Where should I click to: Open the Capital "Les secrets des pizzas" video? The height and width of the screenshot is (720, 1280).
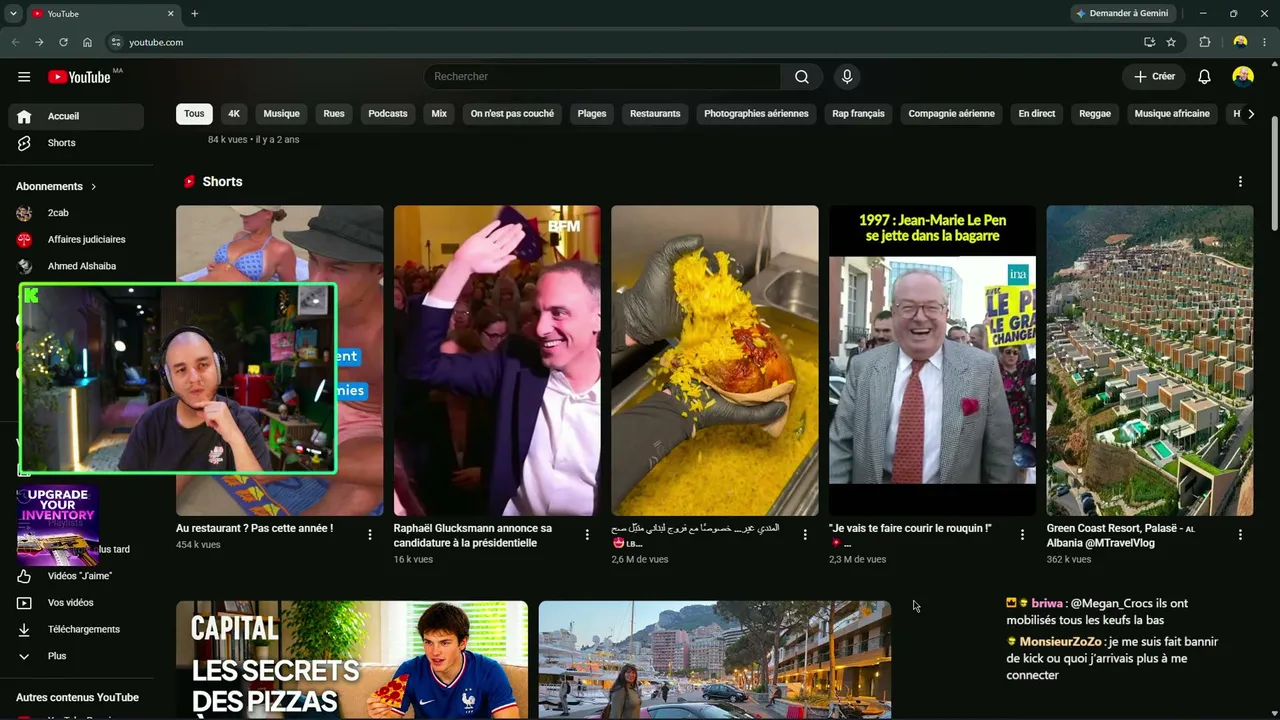point(352,660)
